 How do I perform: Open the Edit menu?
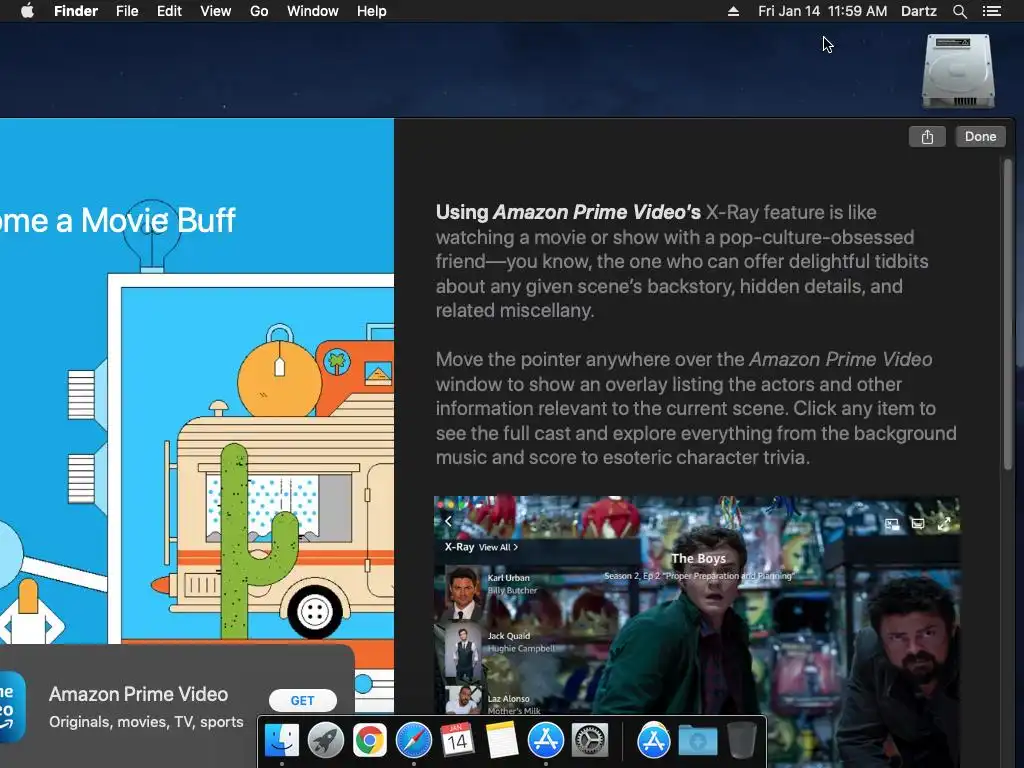pos(169,11)
